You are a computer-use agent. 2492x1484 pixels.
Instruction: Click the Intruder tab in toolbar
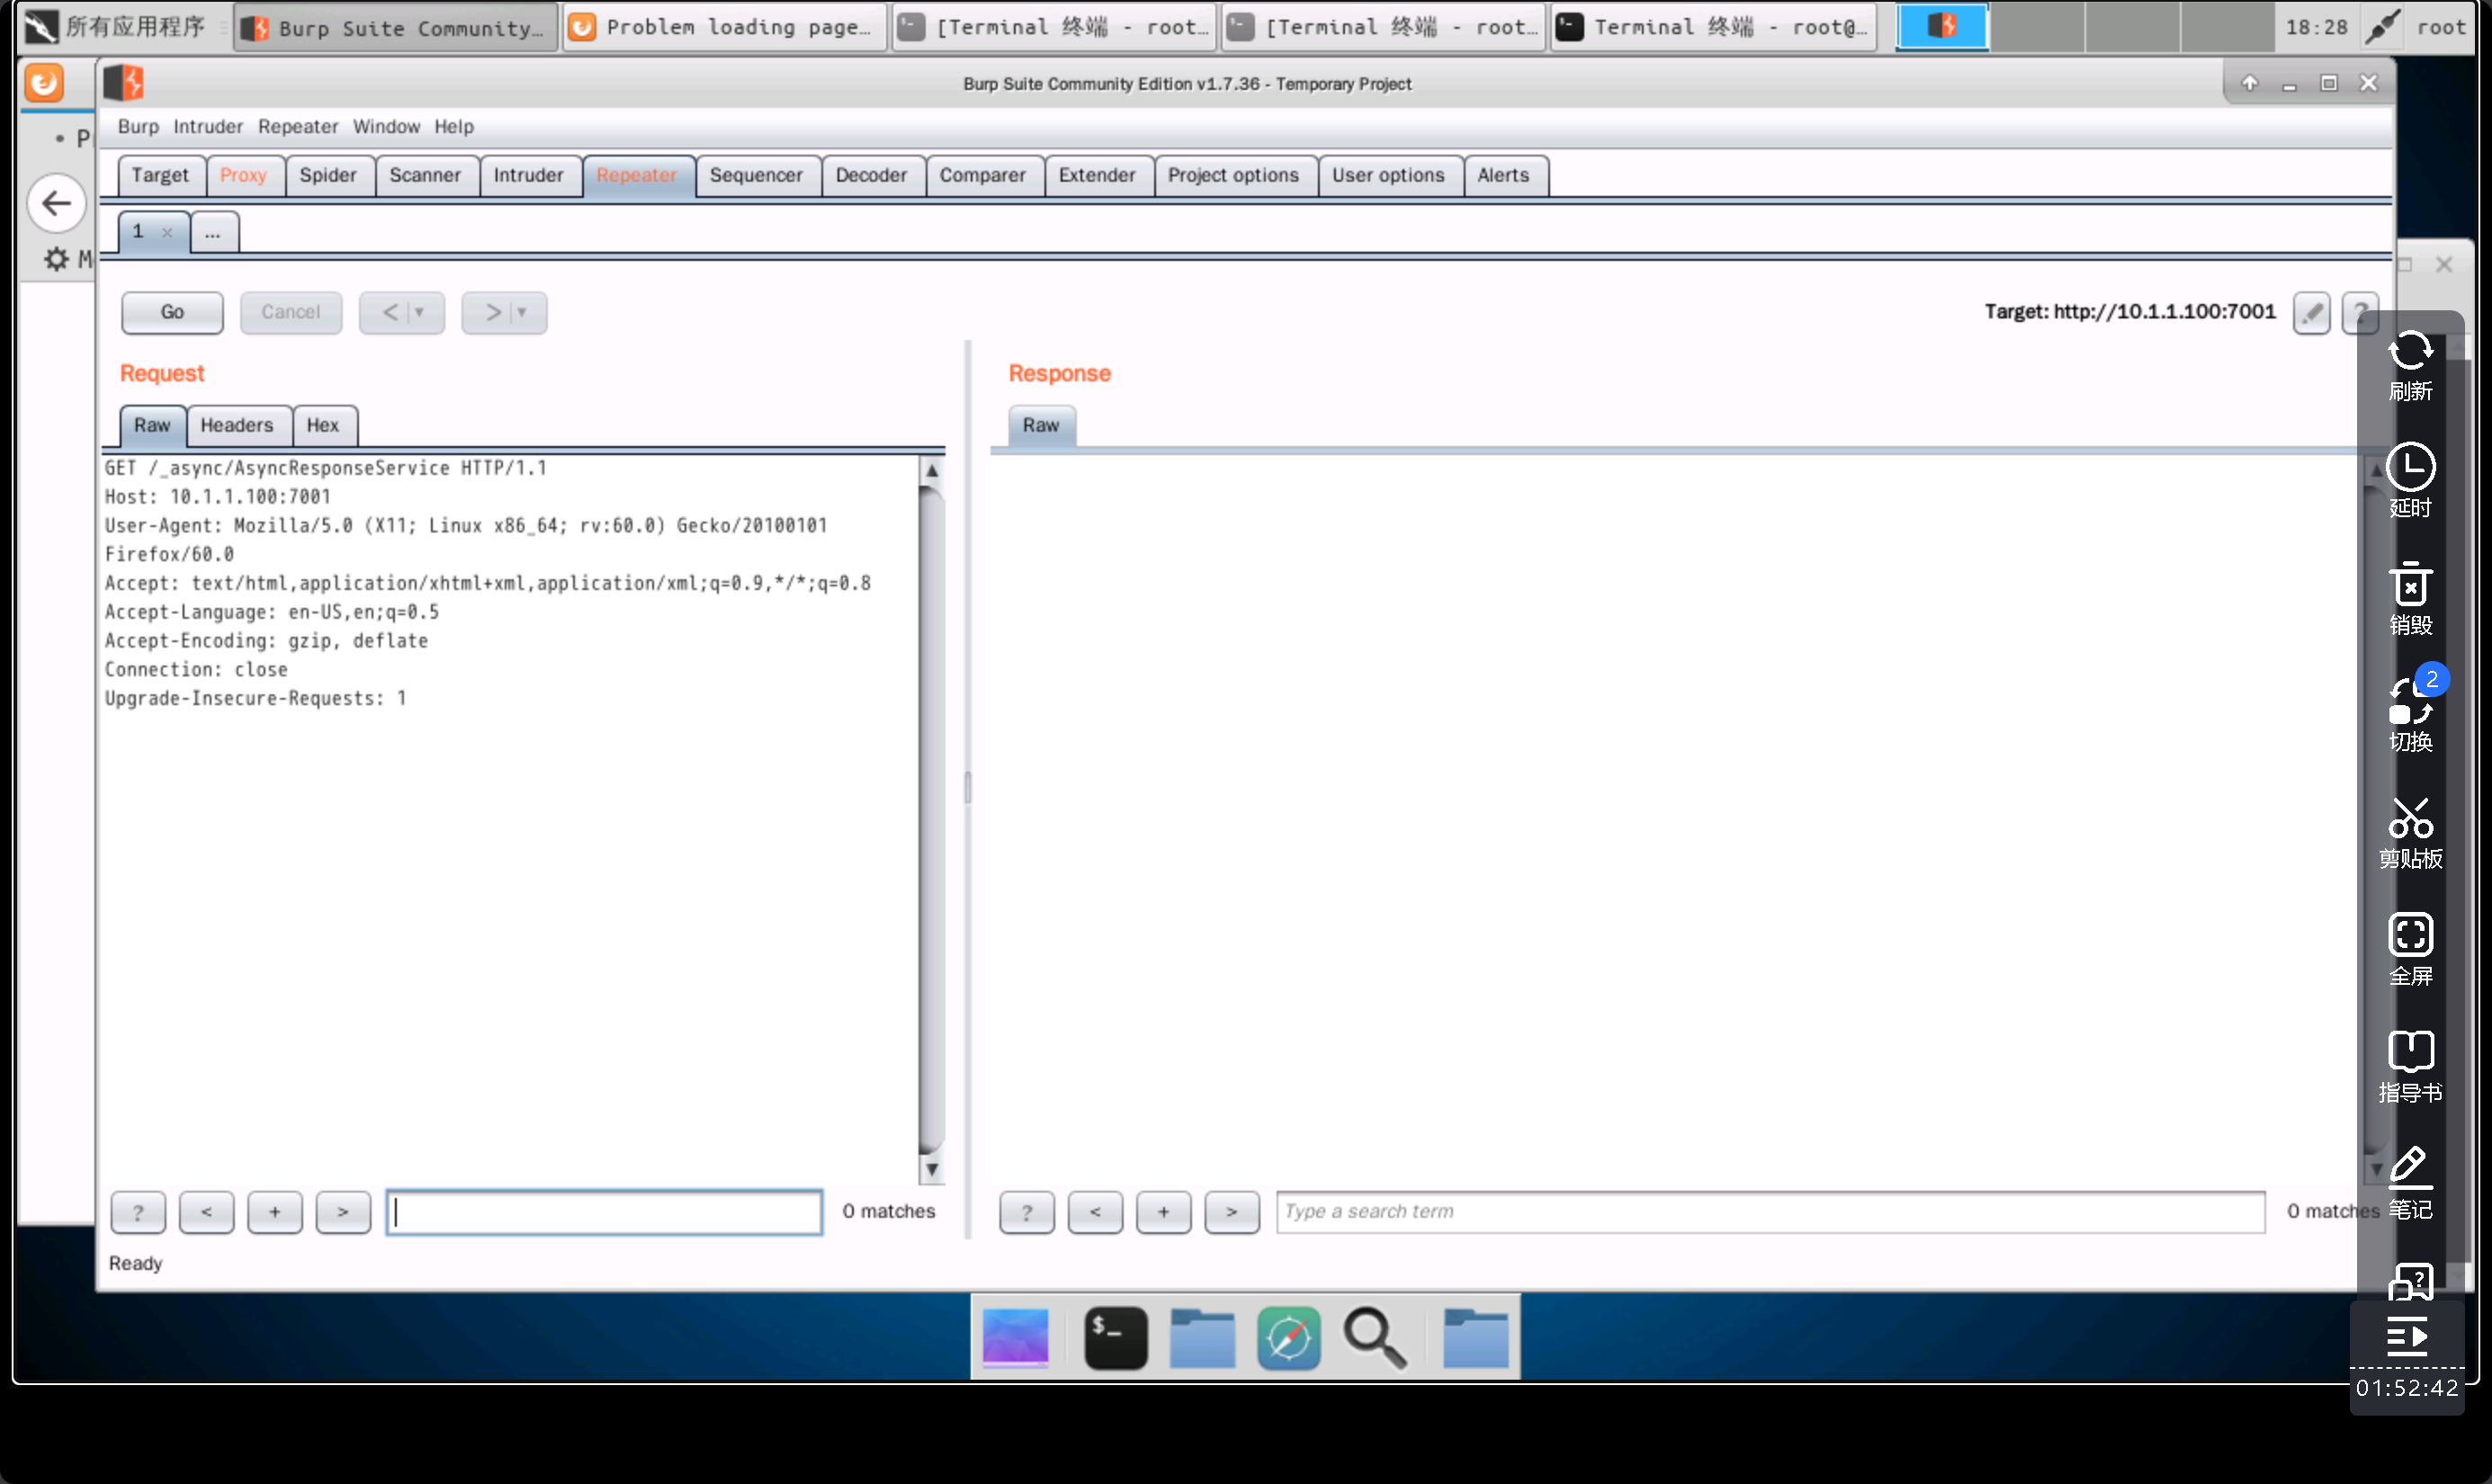[528, 174]
